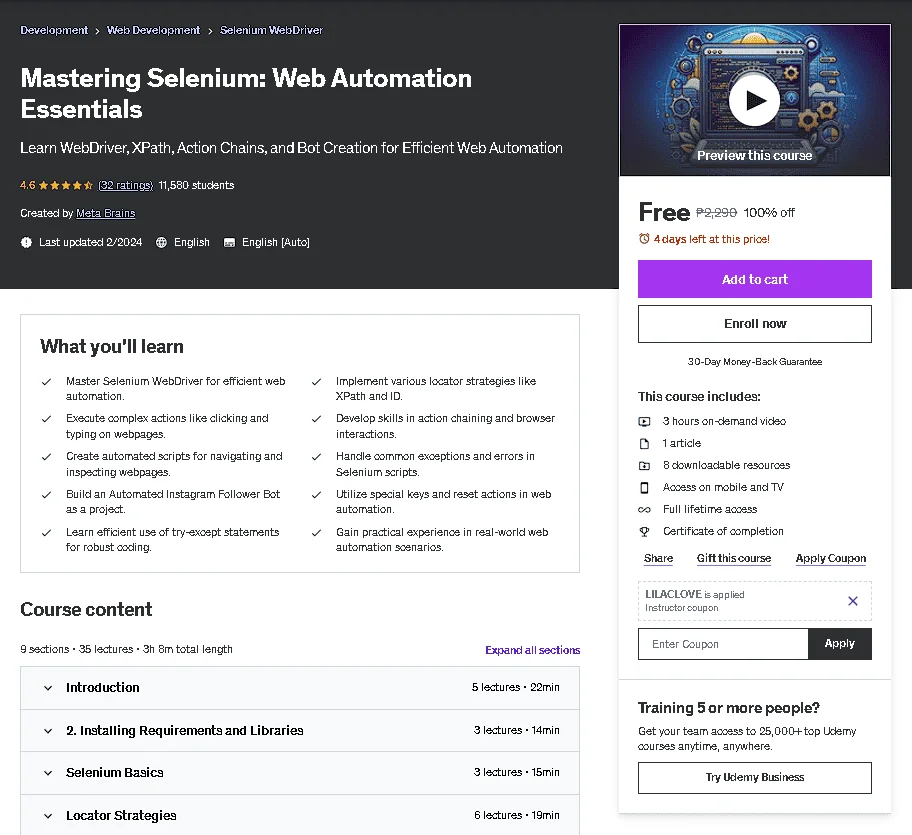Click 5 lectures 22min in Introduction row
The width and height of the screenshot is (912, 835).
(515, 687)
